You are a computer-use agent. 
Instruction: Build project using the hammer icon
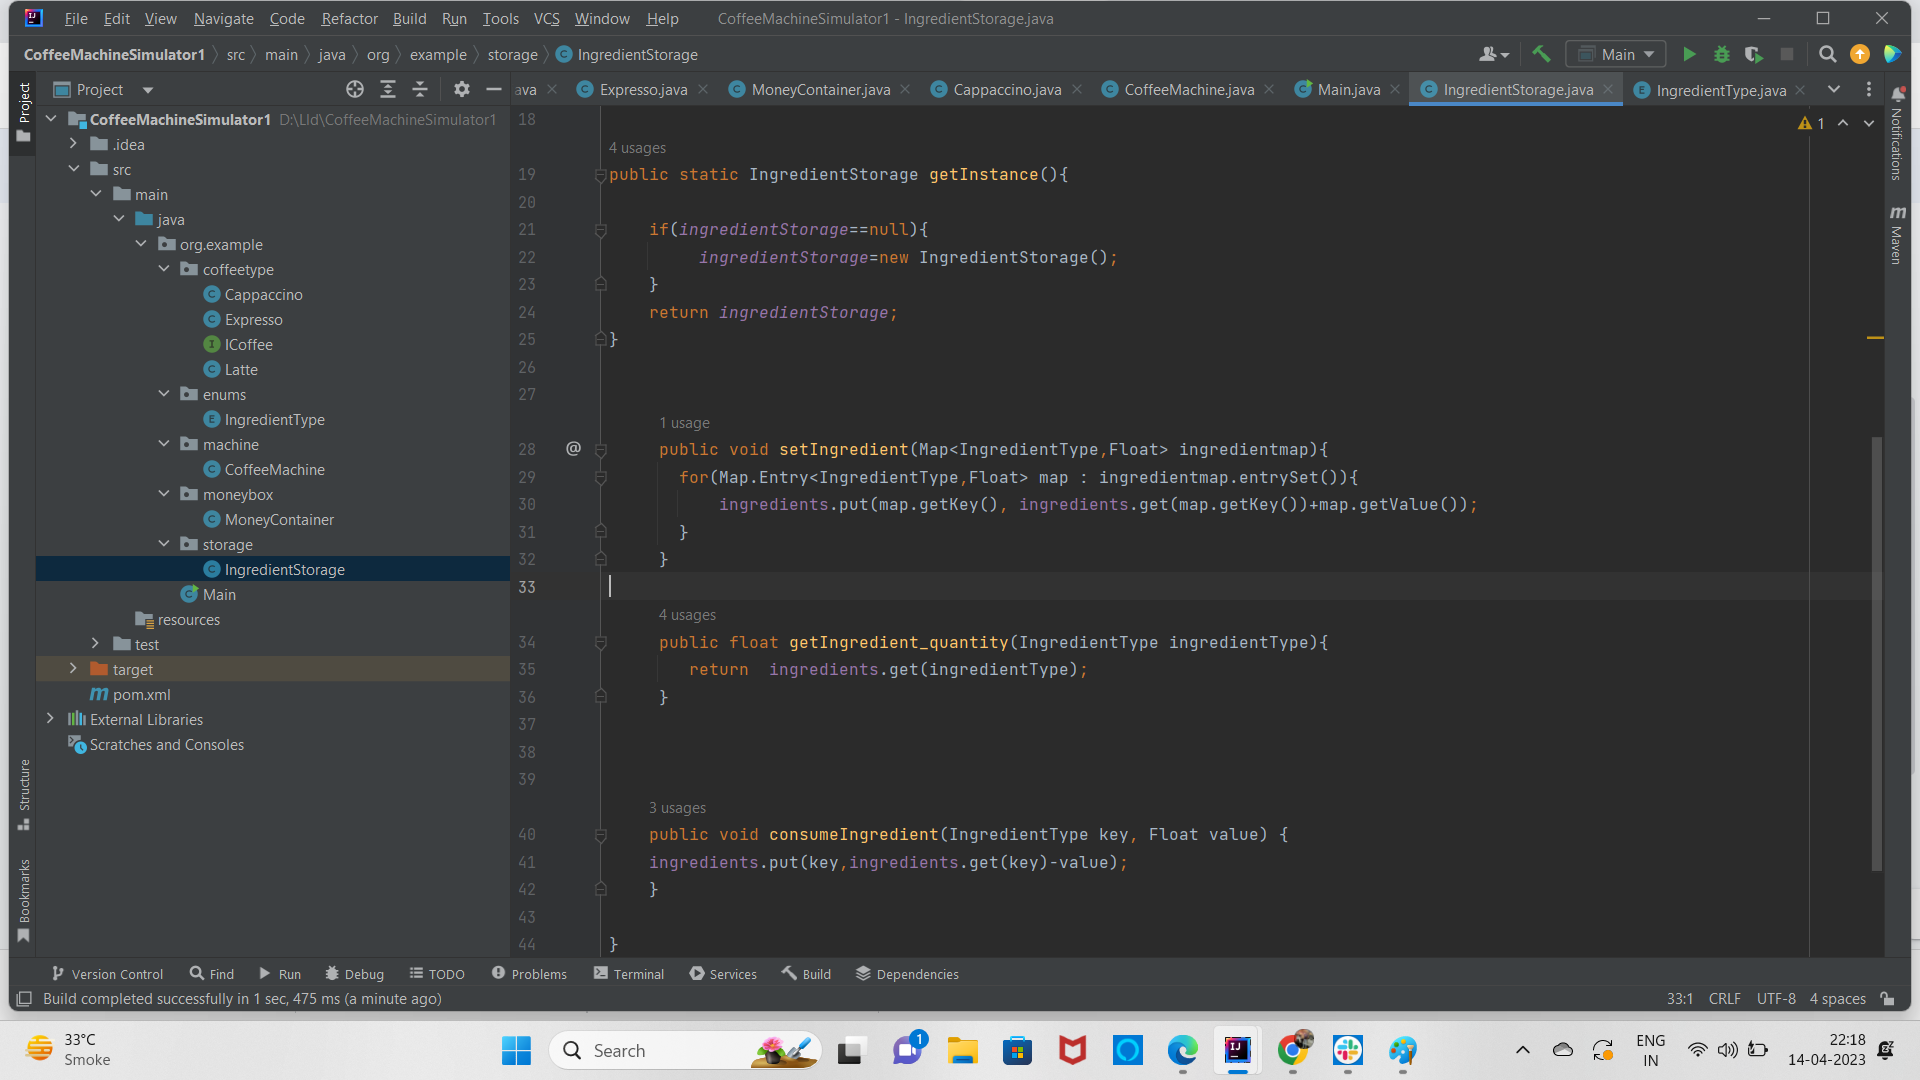click(1541, 54)
